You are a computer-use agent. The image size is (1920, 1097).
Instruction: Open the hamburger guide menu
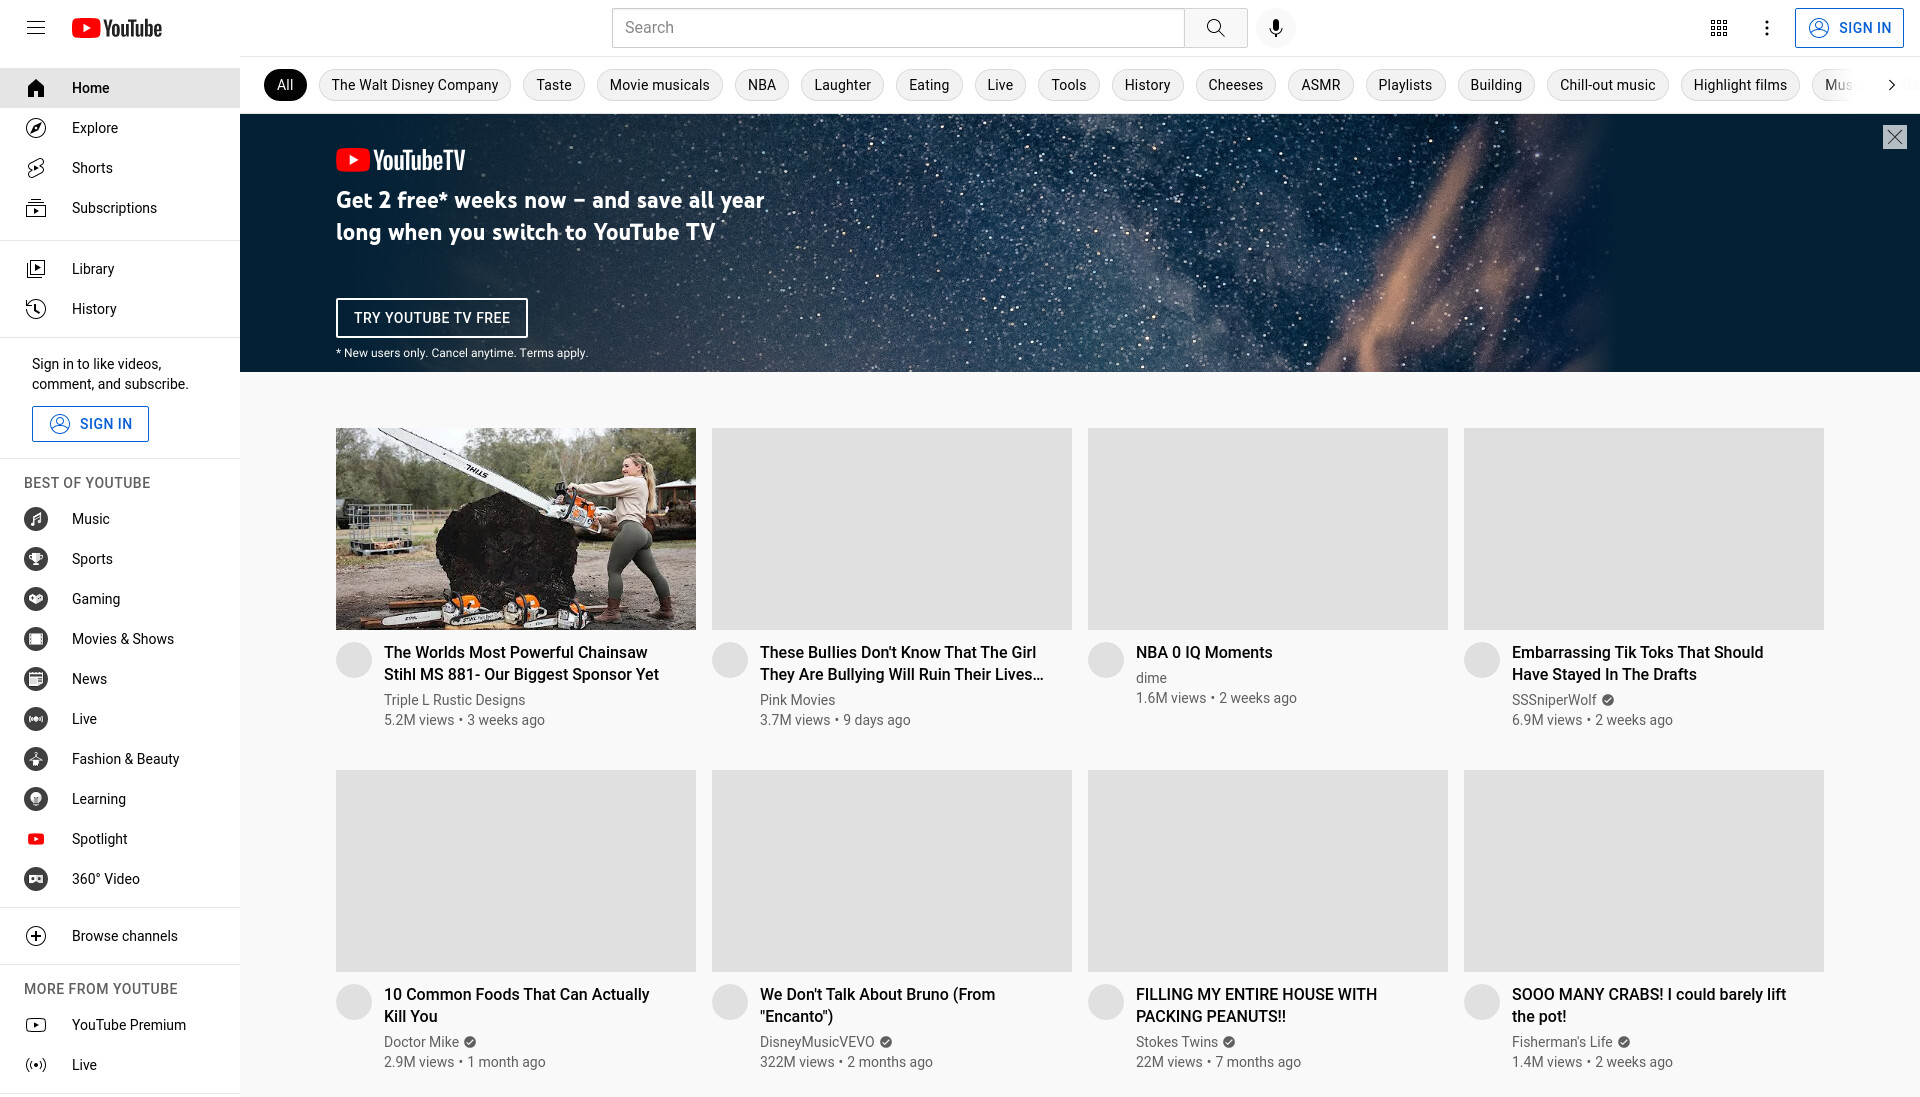tap(36, 28)
